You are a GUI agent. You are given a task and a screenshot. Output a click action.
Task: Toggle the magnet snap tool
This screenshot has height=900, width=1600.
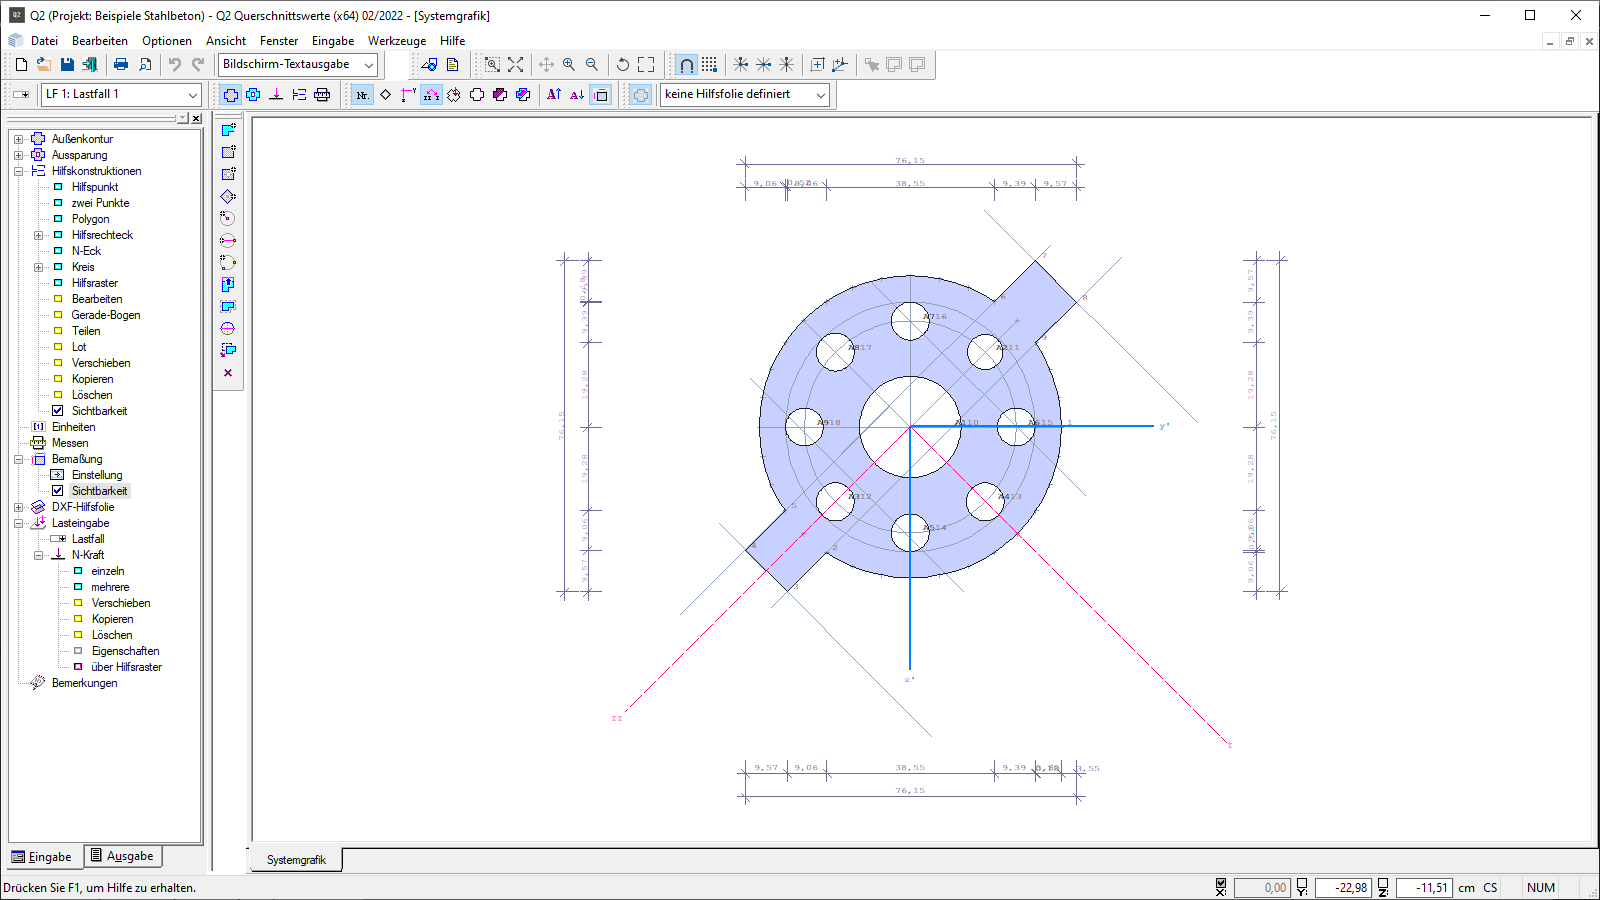(686, 64)
